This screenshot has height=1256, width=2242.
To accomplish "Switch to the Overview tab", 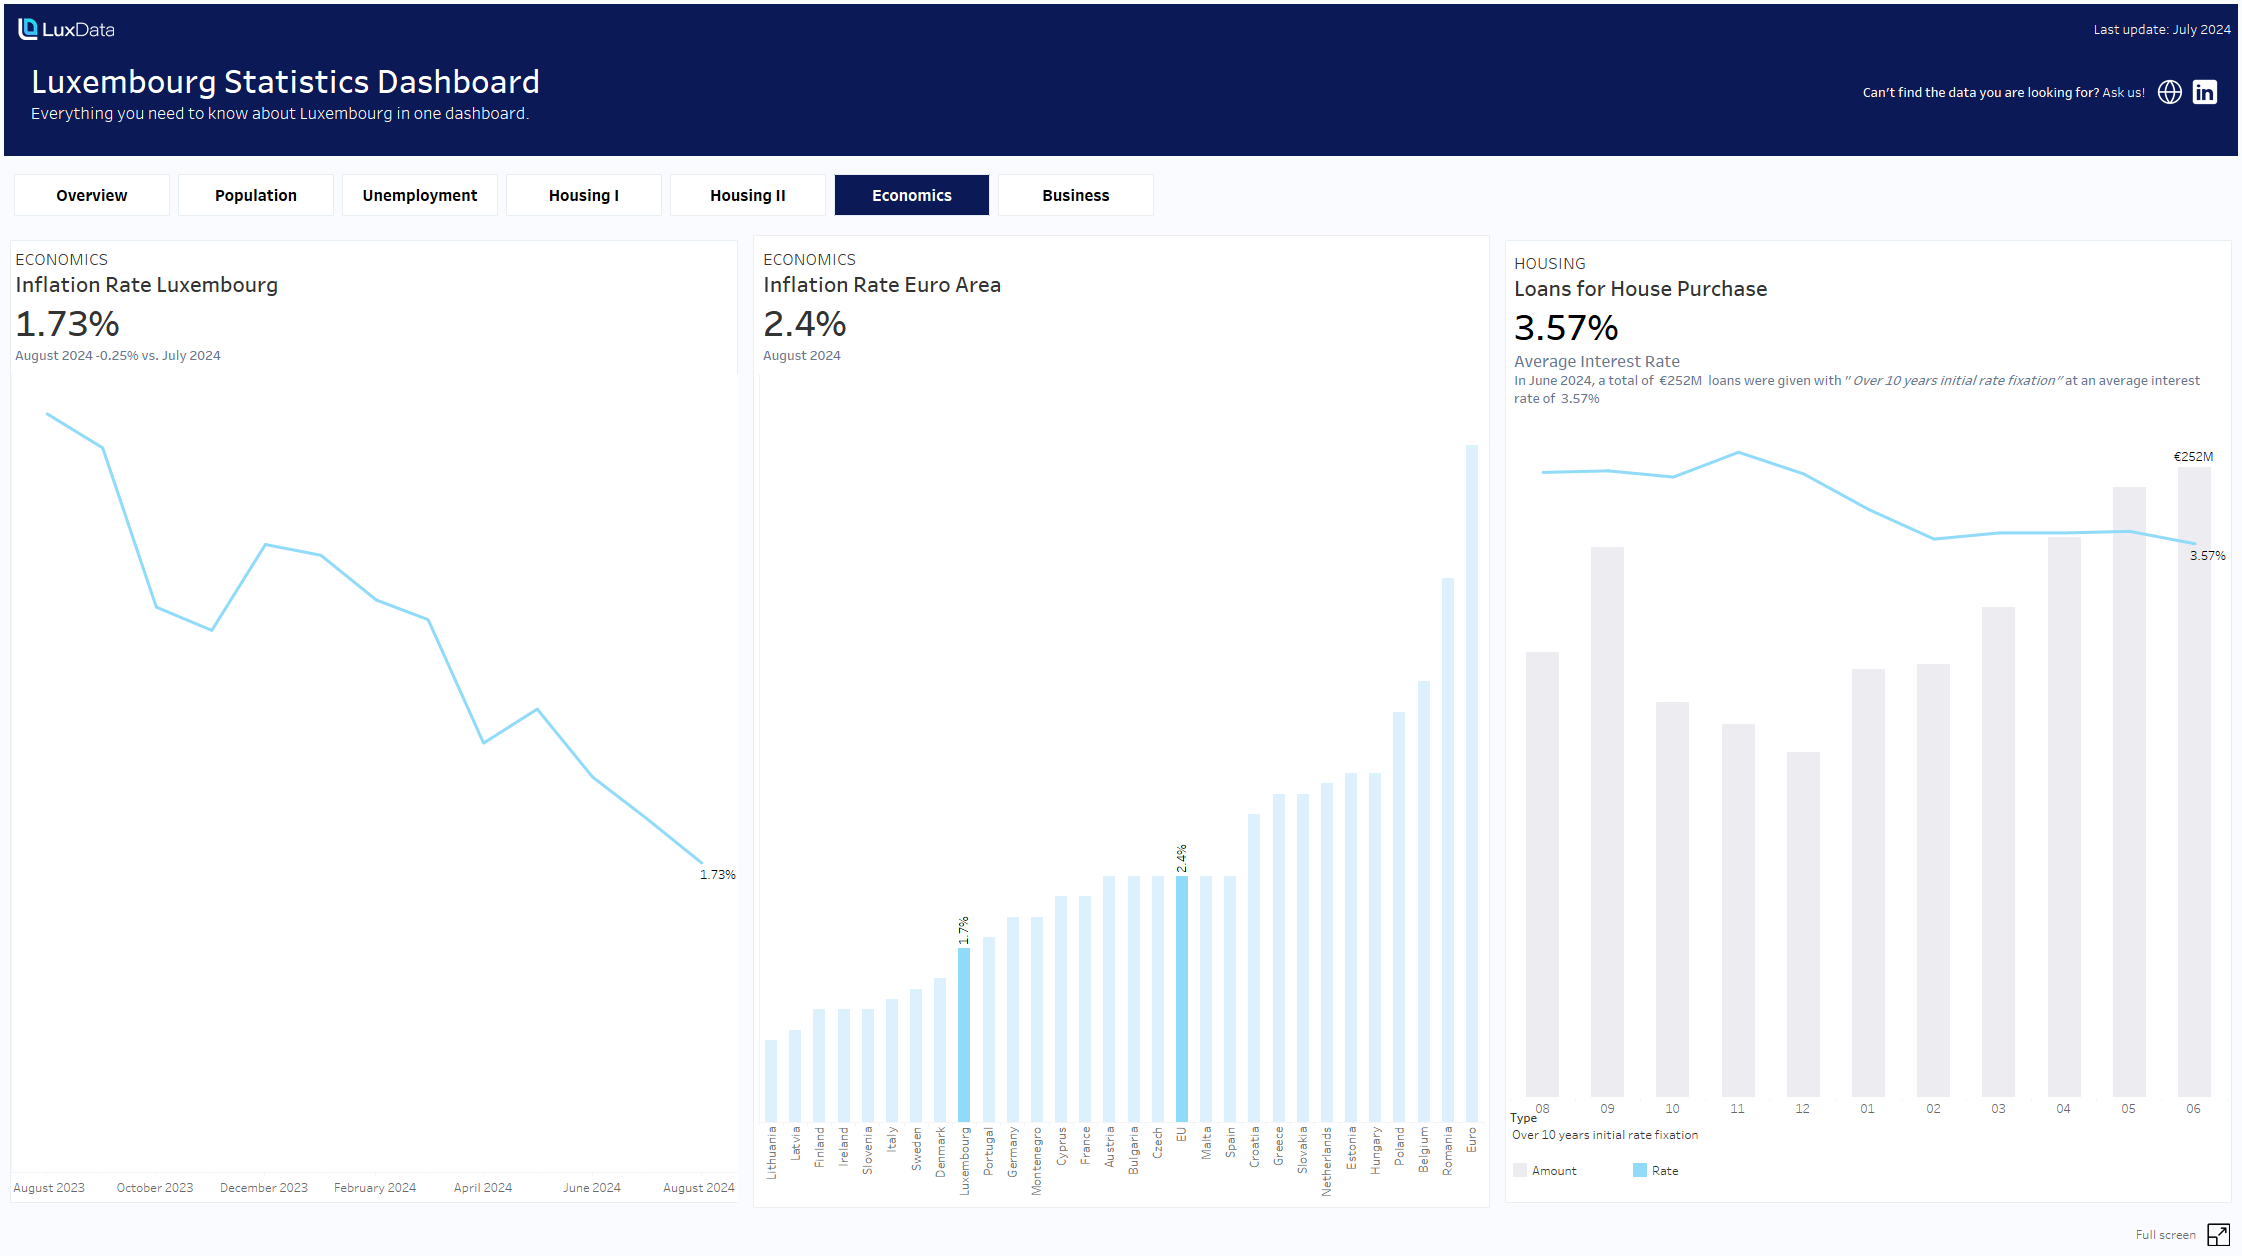I will pyautogui.click(x=92, y=195).
